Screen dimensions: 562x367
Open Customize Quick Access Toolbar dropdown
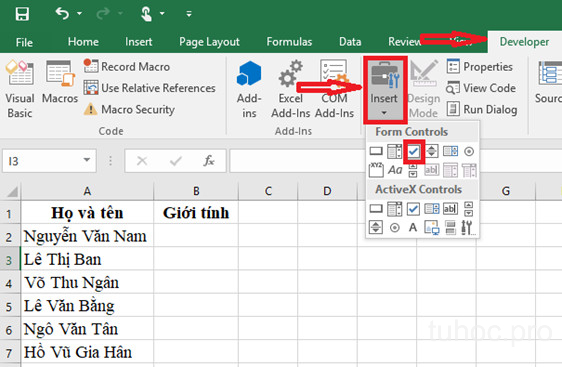[189, 14]
